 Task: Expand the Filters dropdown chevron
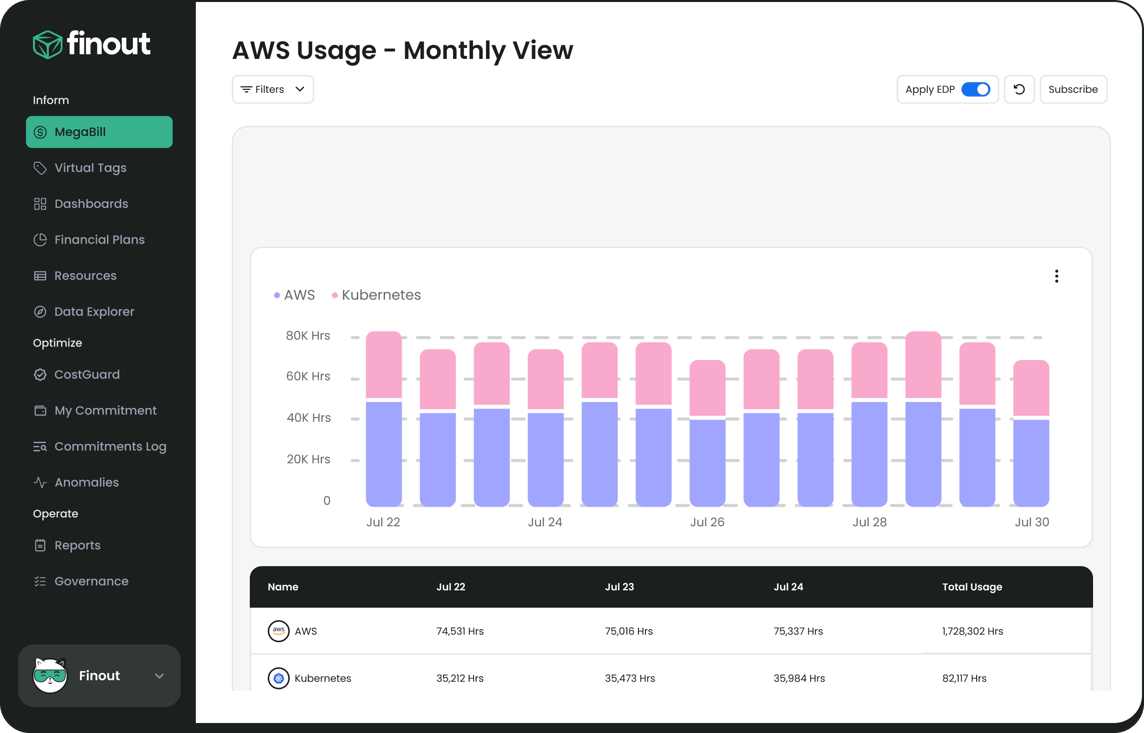tap(300, 89)
